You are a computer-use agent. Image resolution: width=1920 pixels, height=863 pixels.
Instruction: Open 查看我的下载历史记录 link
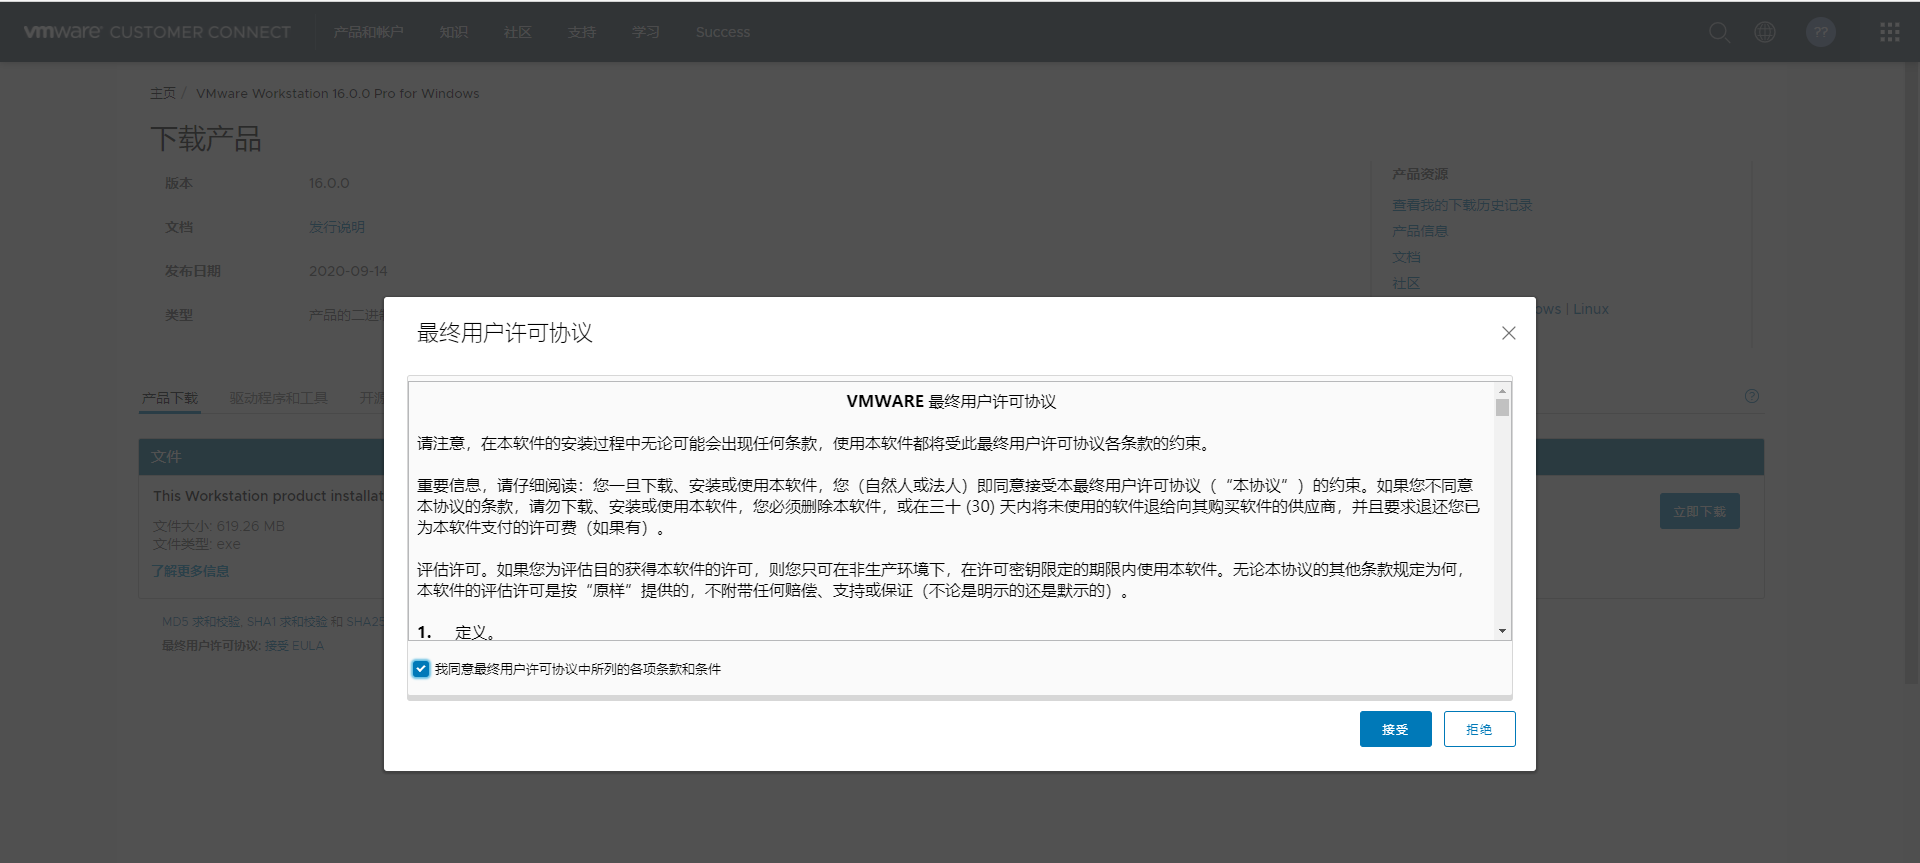pos(1462,205)
